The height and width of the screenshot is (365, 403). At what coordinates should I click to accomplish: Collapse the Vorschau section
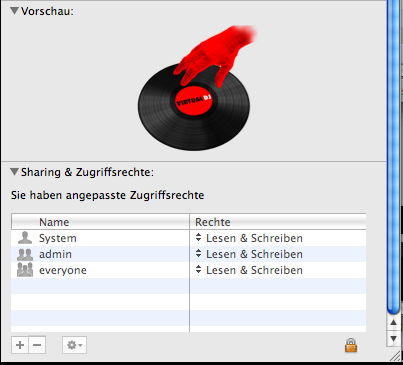click(x=14, y=11)
